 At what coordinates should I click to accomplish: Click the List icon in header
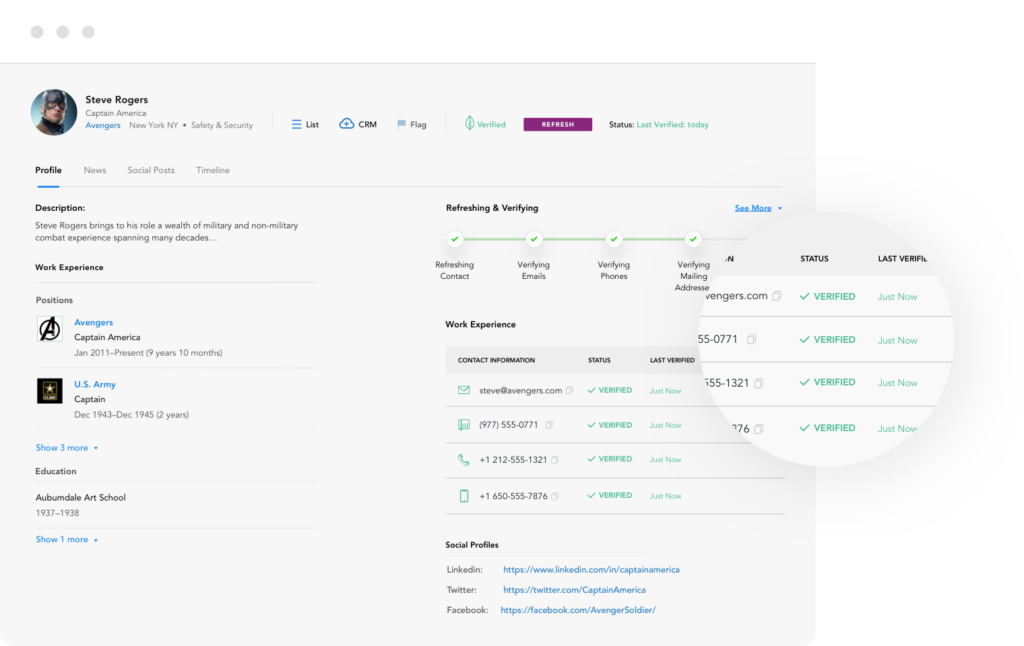point(296,124)
